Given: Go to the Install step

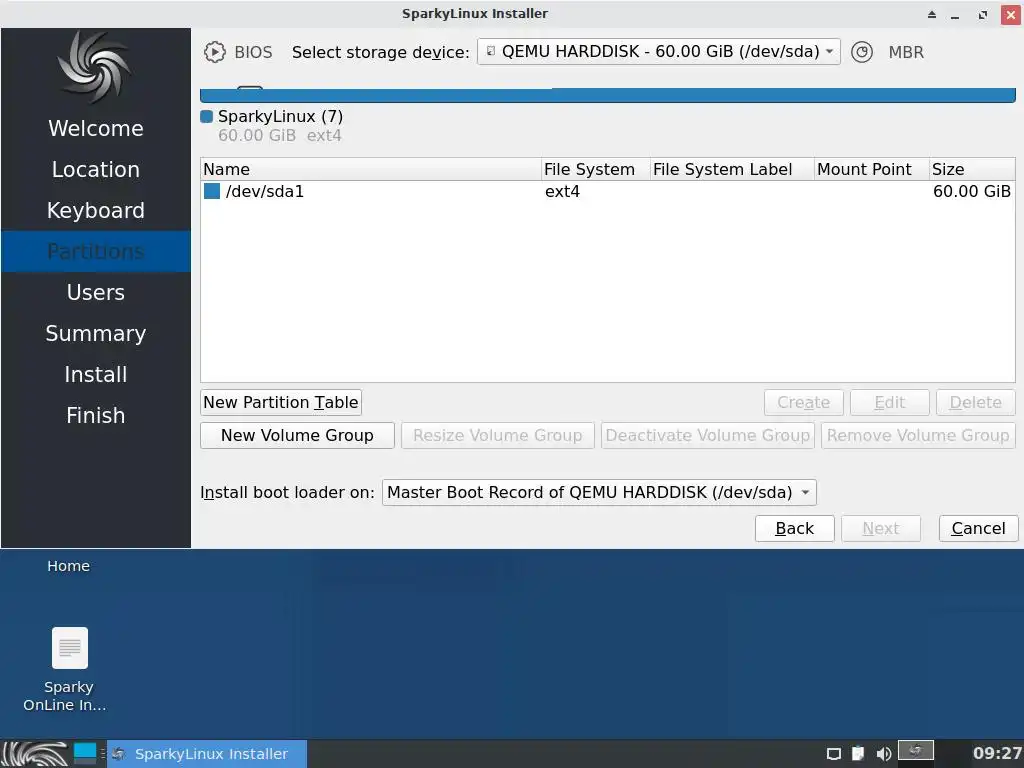Looking at the screenshot, I should [96, 375].
